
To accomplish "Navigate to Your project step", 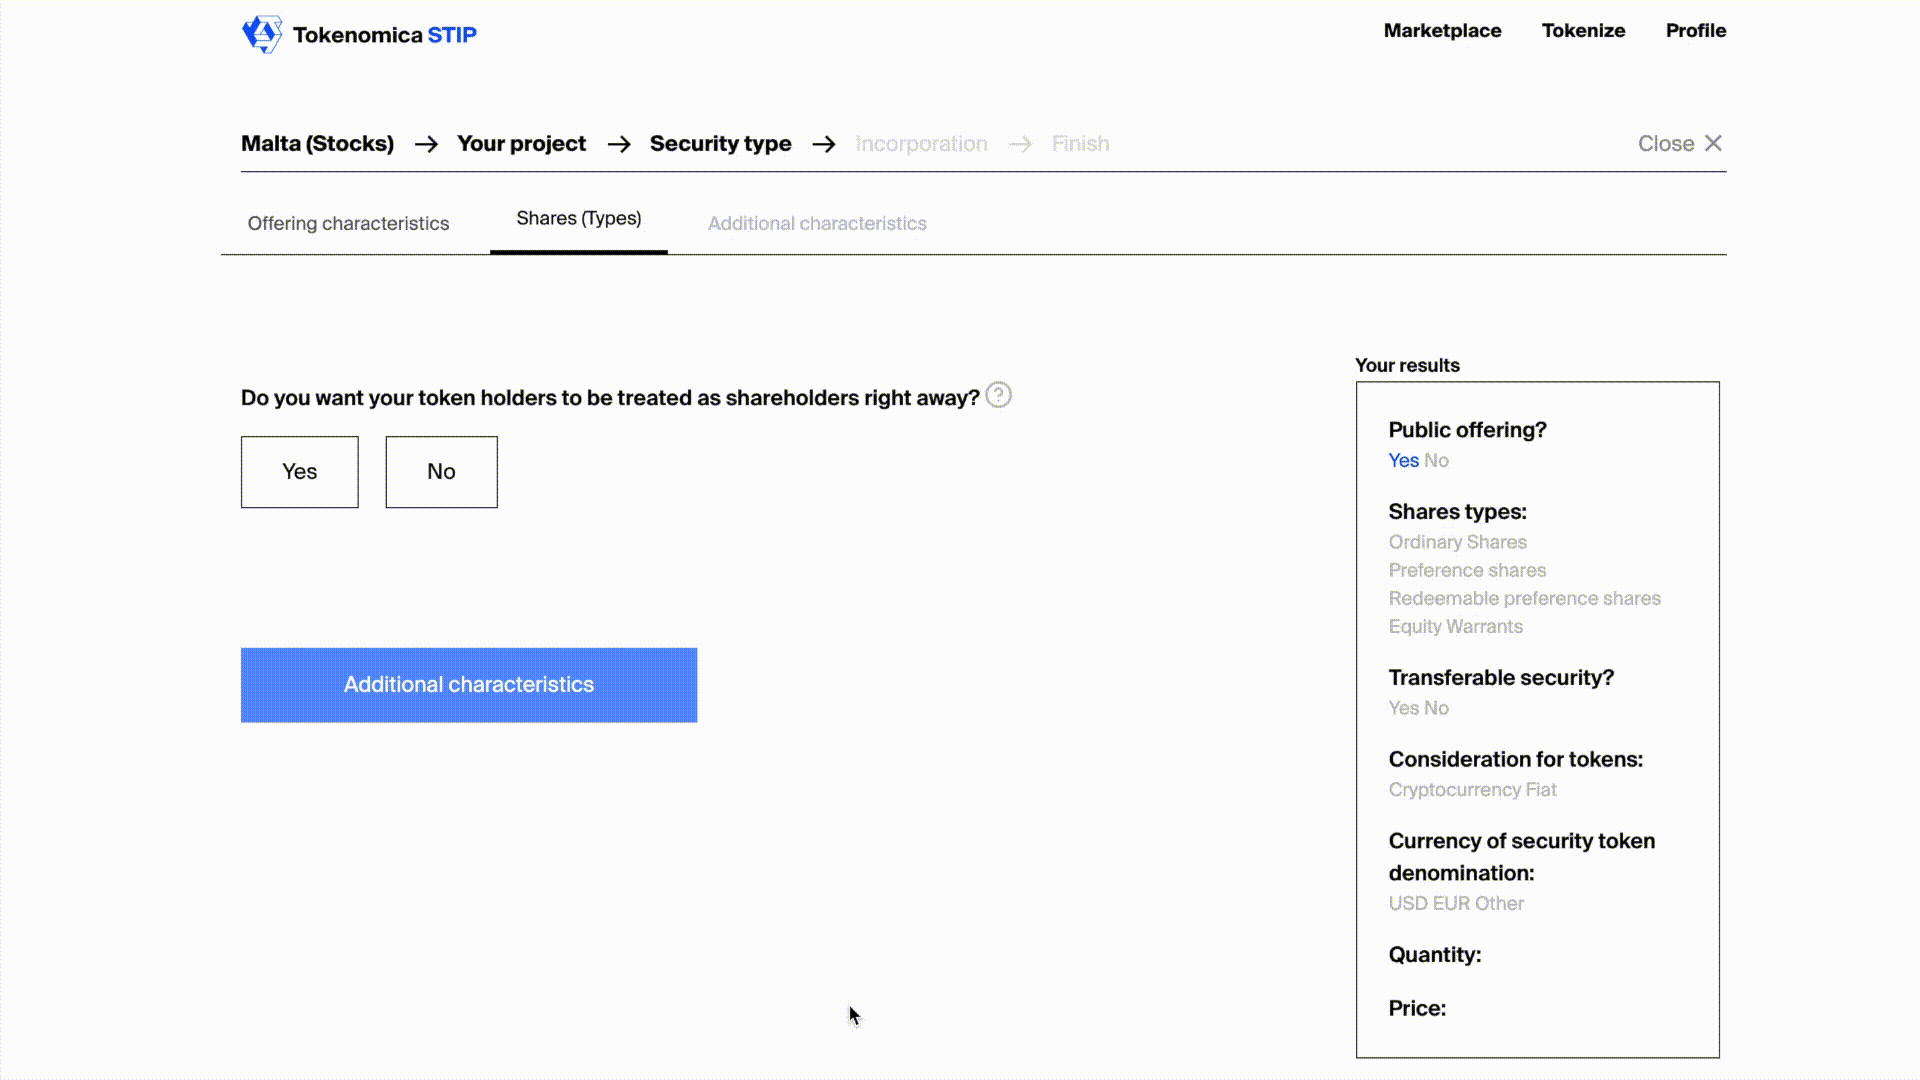I will [521, 143].
